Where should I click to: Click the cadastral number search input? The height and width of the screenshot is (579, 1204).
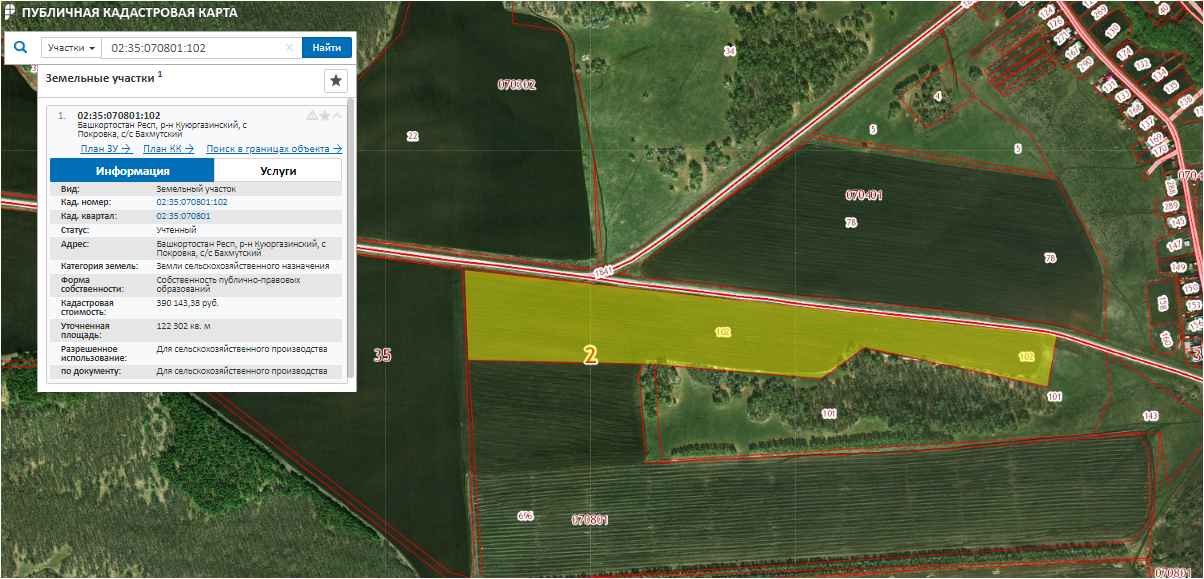pos(192,48)
